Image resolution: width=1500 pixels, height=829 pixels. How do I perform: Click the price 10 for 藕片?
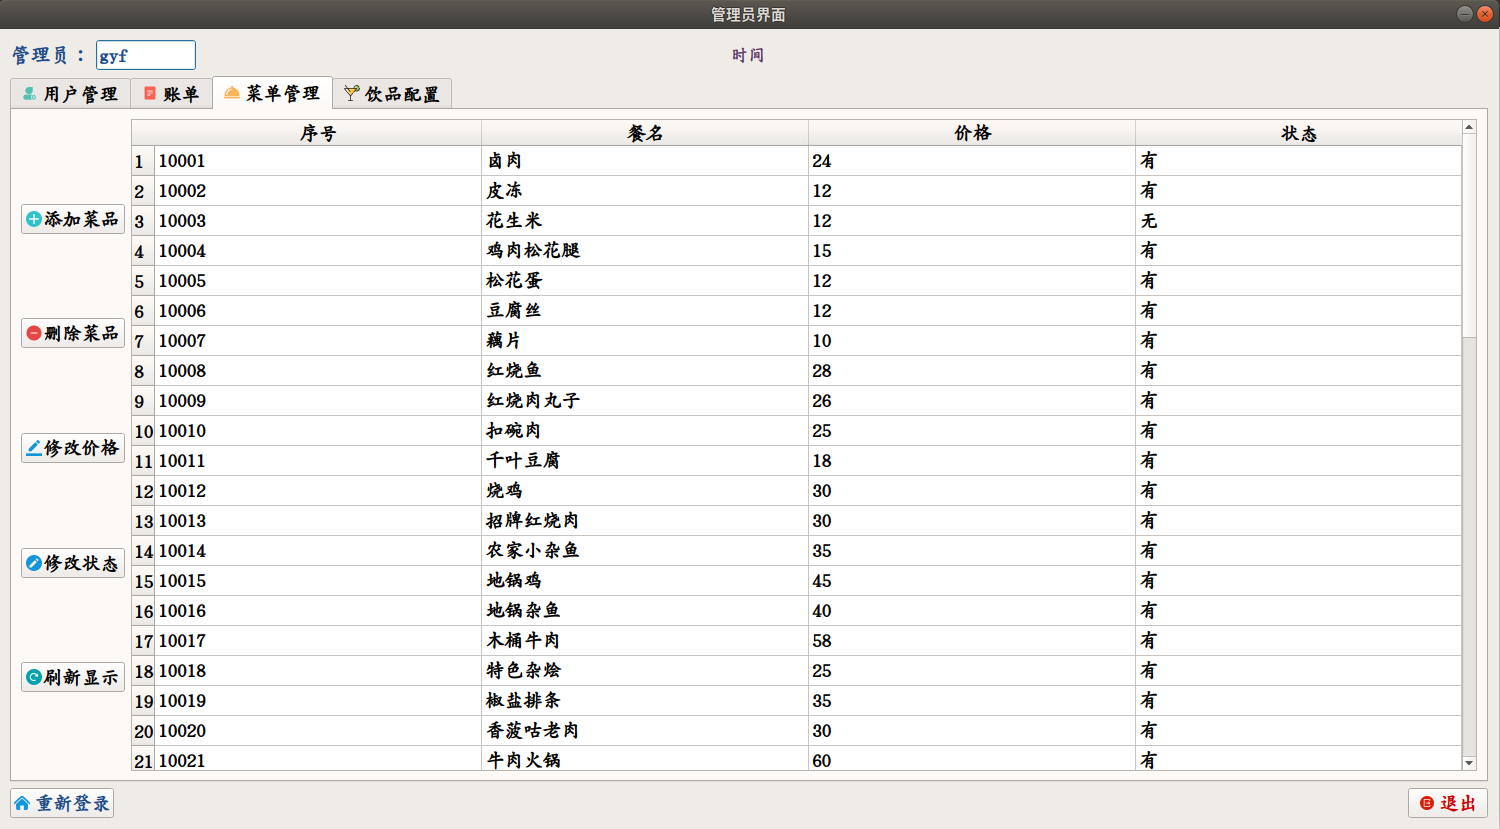point(822,341)
